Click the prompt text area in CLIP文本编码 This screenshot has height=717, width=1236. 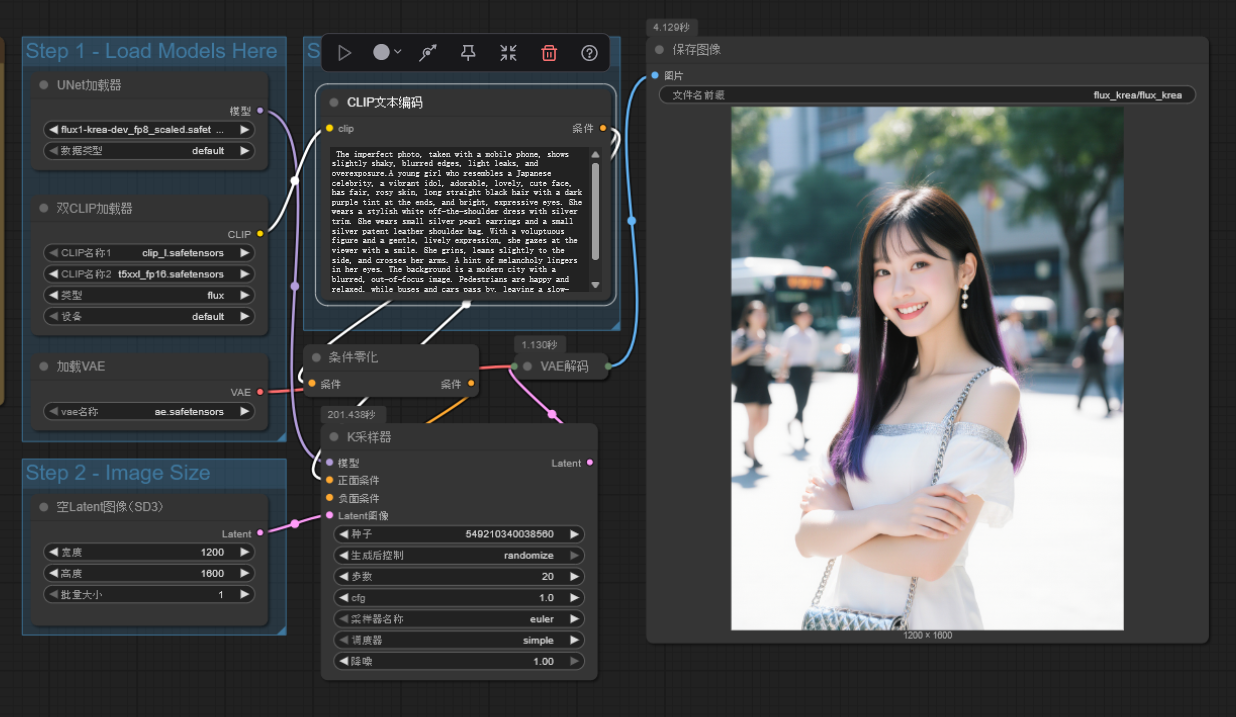[x=458, y=220]
